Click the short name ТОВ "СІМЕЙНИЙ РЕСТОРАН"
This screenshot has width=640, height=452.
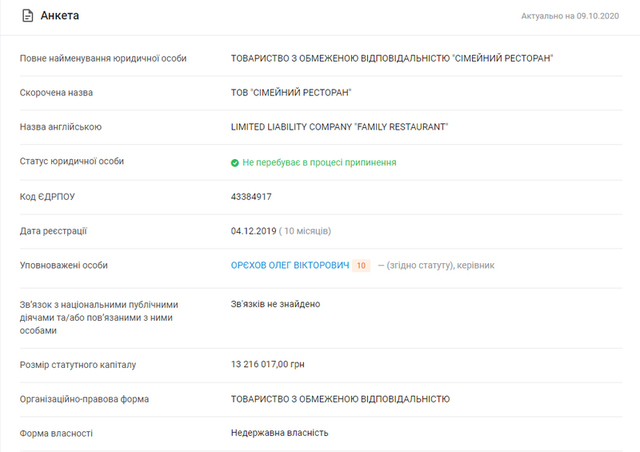pos(291,93)
